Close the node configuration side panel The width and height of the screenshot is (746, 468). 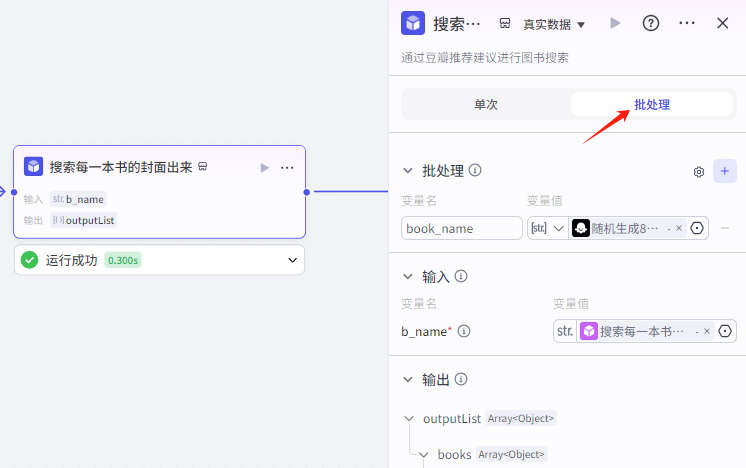pos(722,23)
